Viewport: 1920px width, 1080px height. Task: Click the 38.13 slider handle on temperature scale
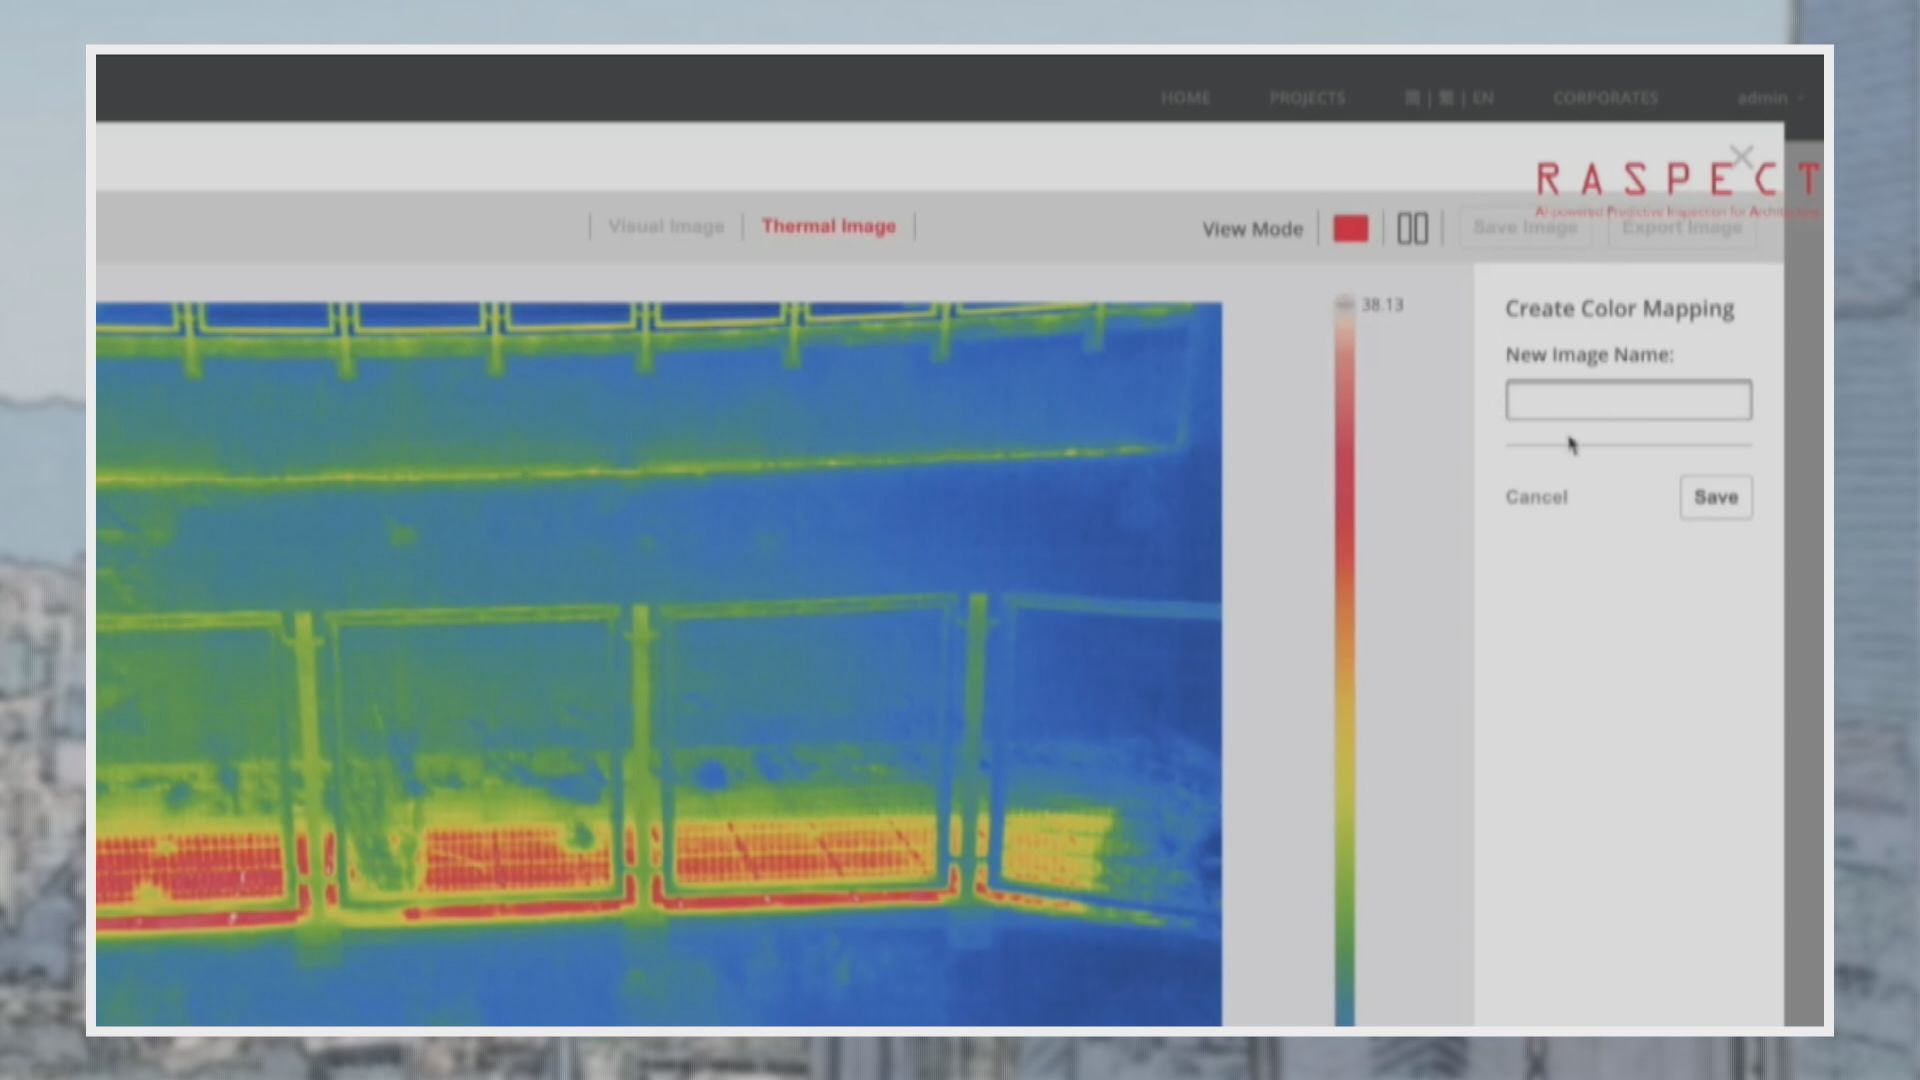[x=1345, y=304]
